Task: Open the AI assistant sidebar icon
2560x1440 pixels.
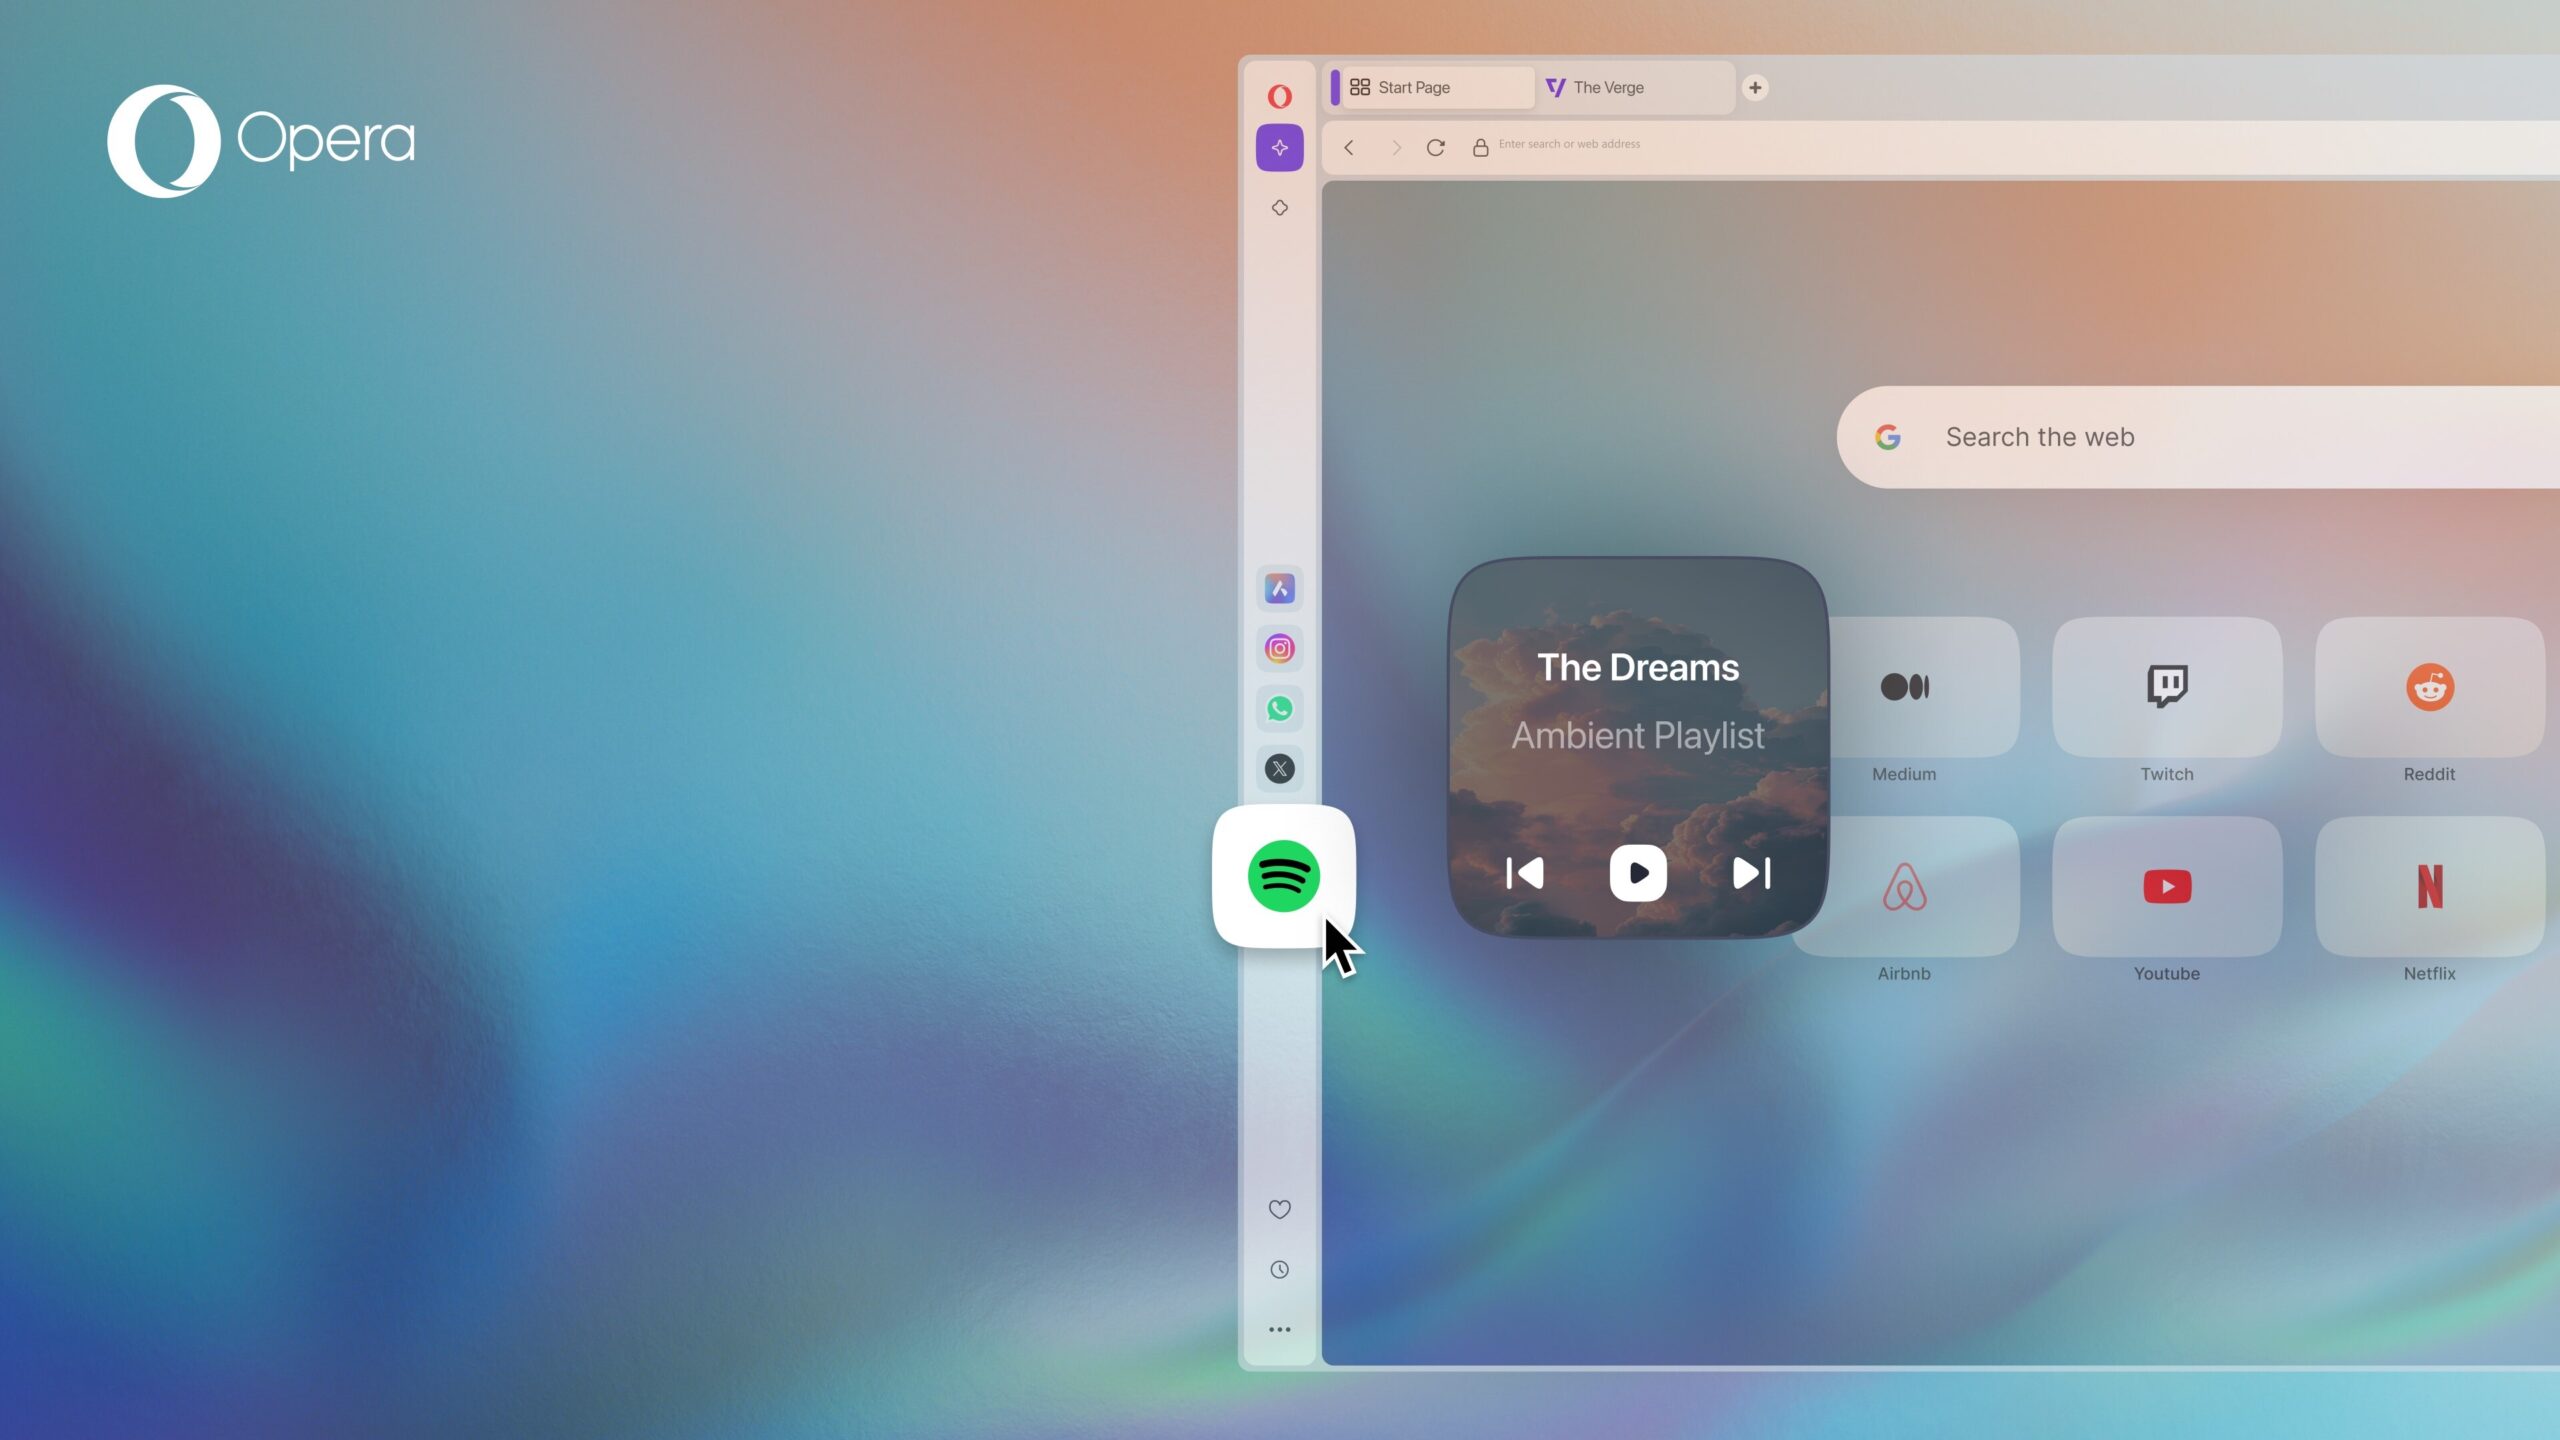Action: (1280, 148)
